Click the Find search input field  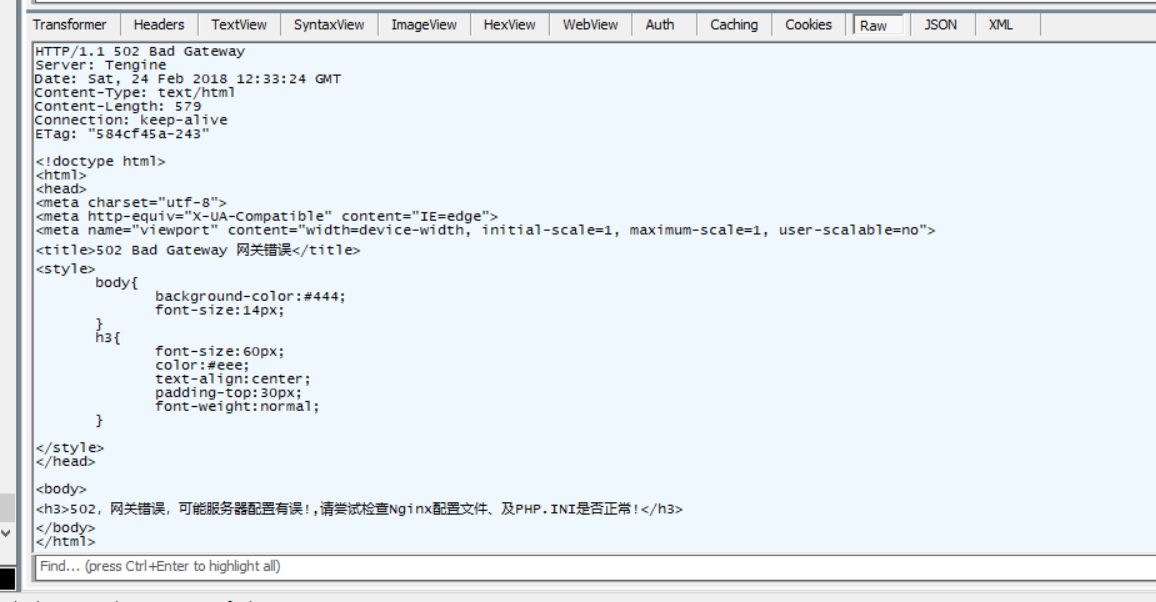[590, 566]
